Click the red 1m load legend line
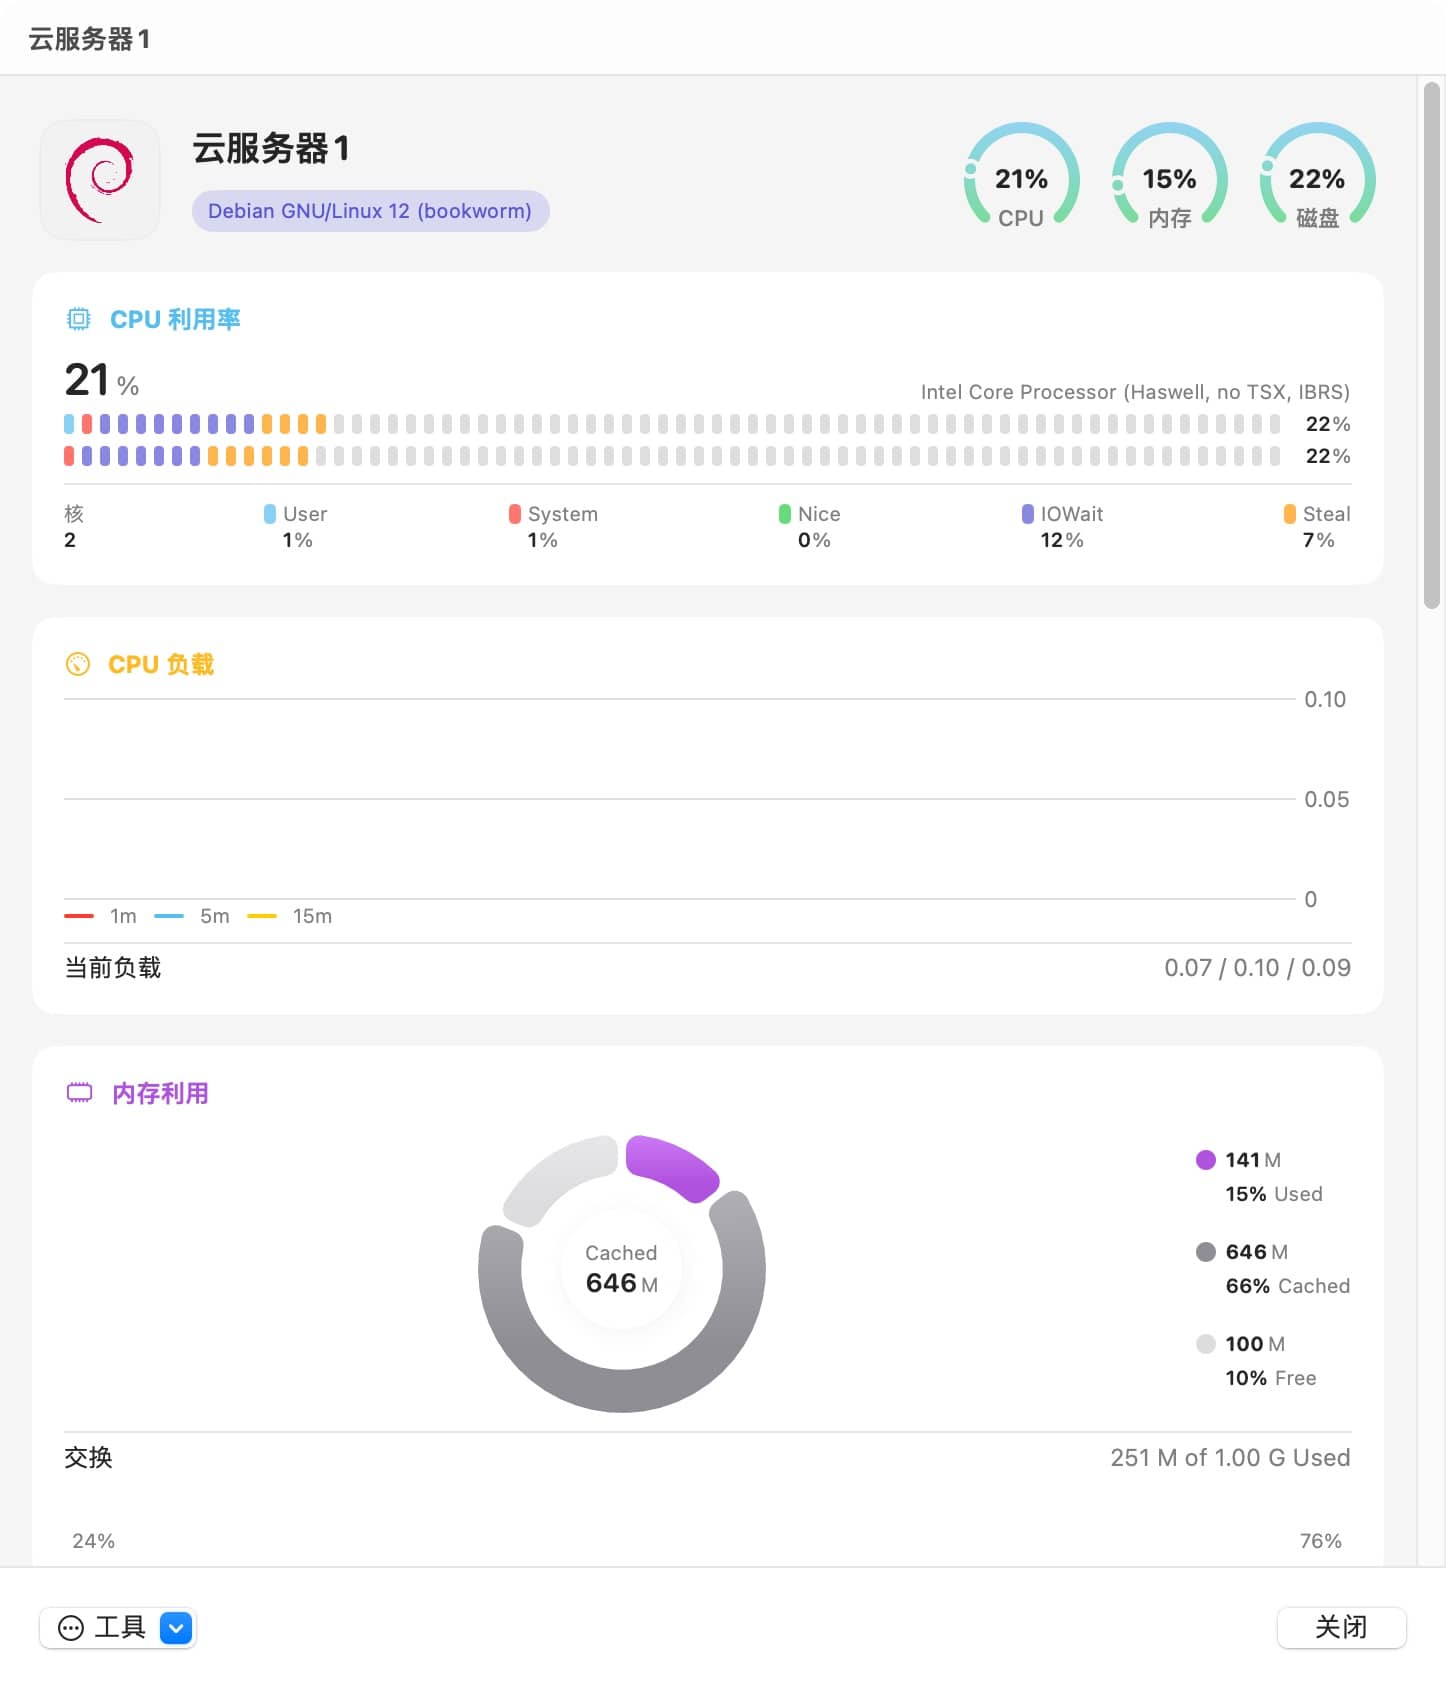This screenshot has height=1688, width=1446. coord(79,916)
